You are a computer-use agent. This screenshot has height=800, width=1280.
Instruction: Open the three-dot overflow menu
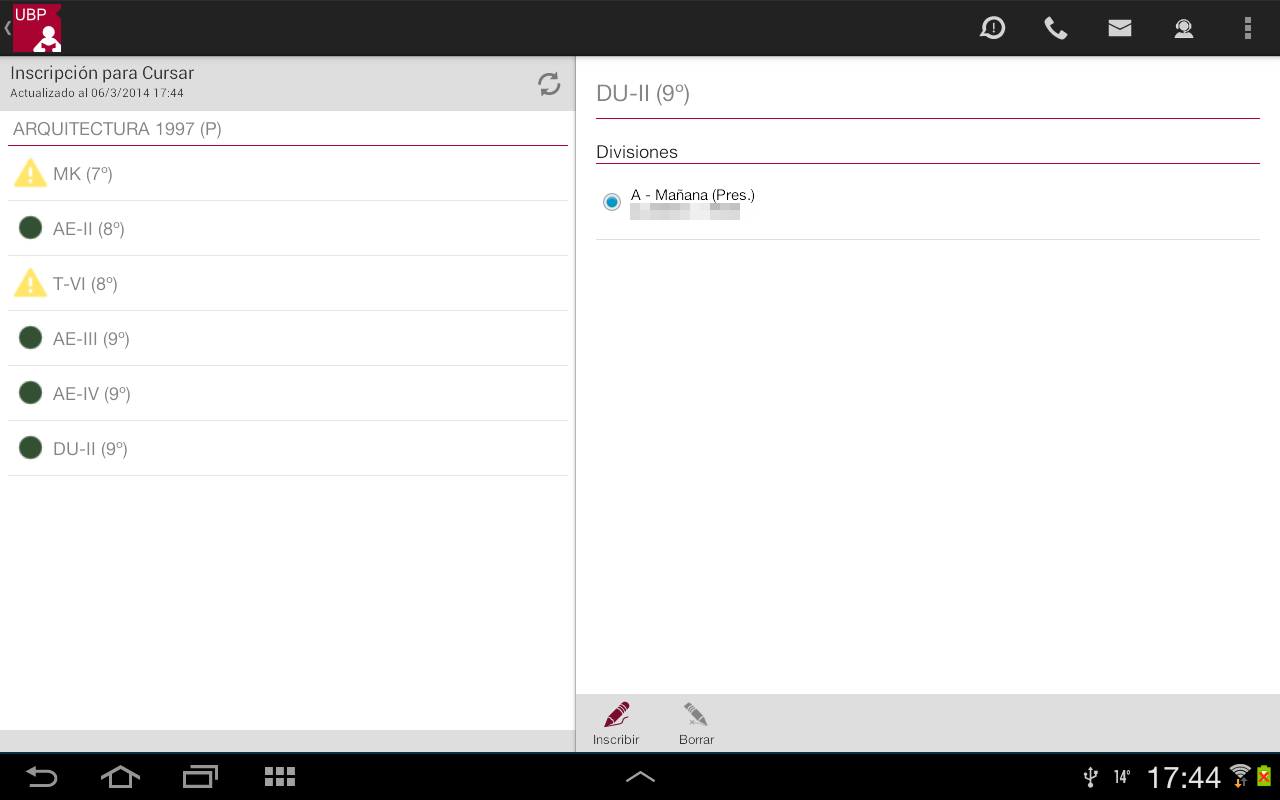(x=1247, y=28)
